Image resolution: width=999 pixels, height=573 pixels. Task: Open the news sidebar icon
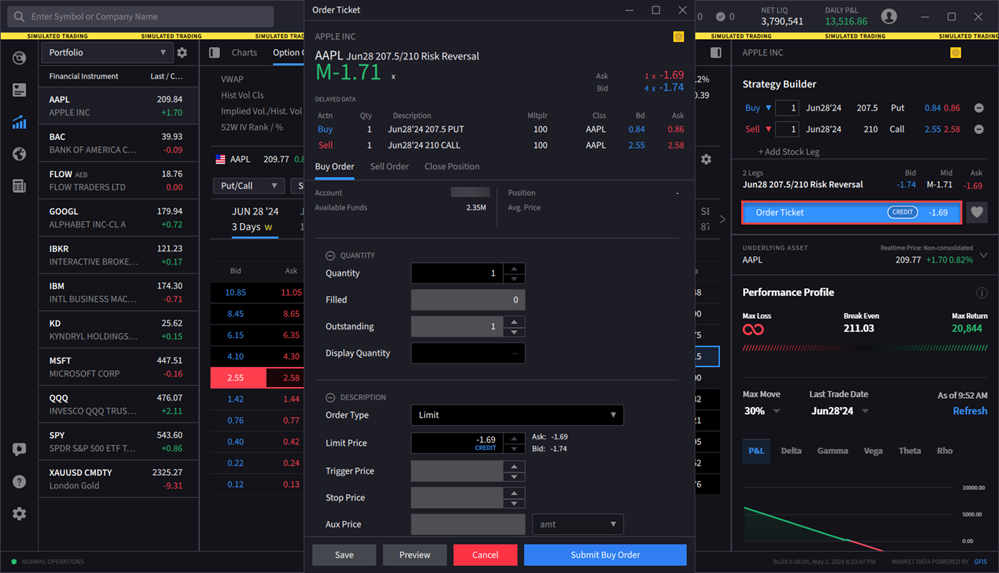click(x=19, y=185)
